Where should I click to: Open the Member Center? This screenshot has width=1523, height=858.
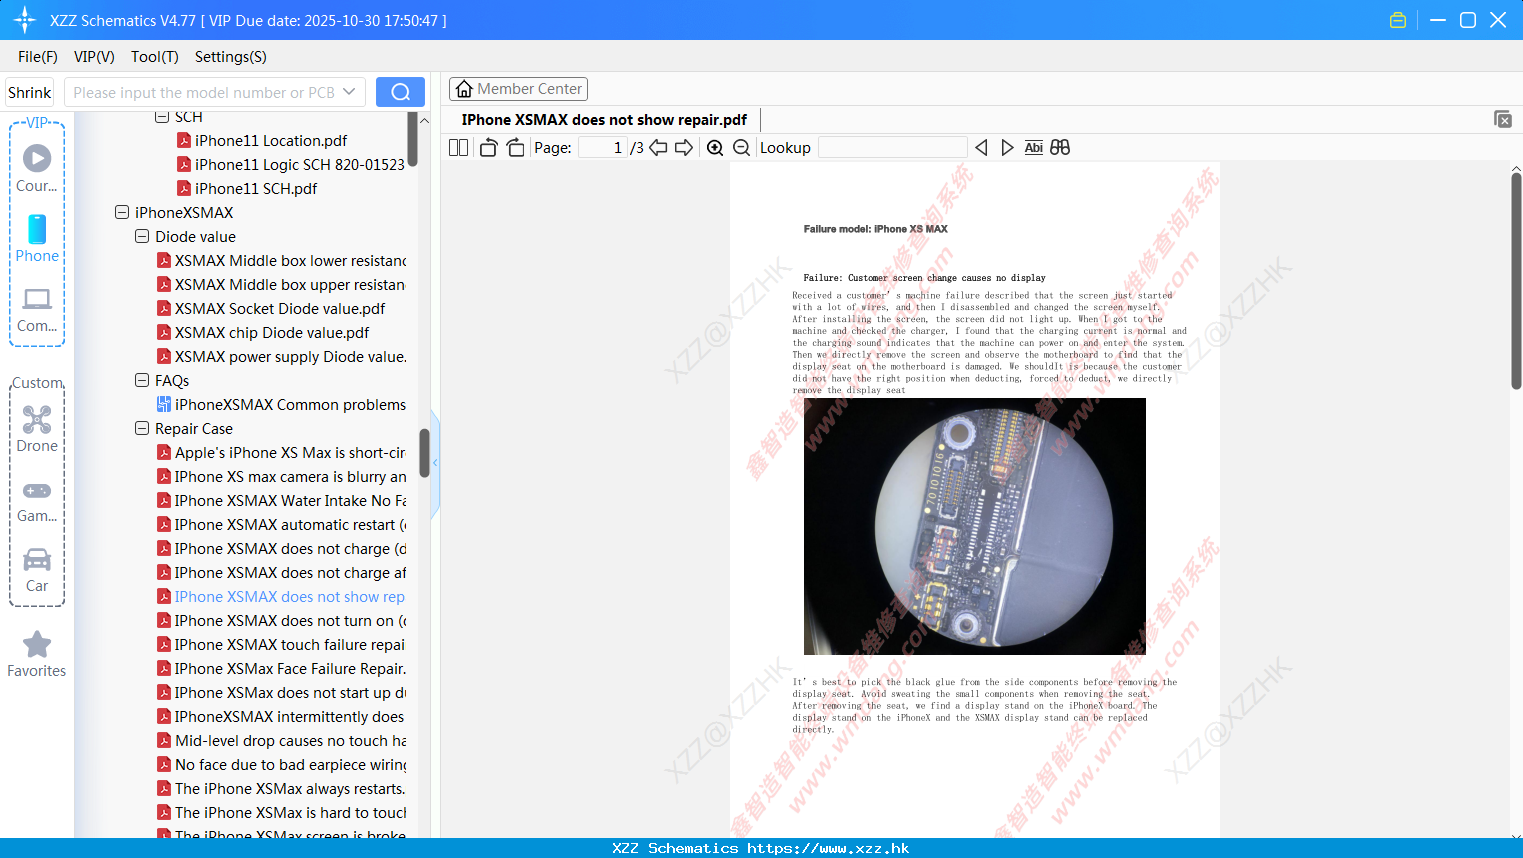coord(518,89)
